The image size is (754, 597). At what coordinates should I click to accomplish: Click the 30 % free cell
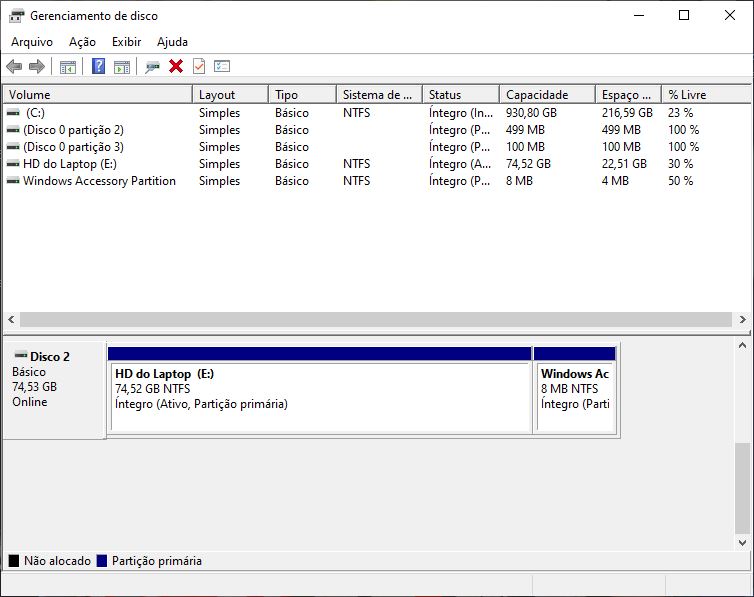(680, 164)
